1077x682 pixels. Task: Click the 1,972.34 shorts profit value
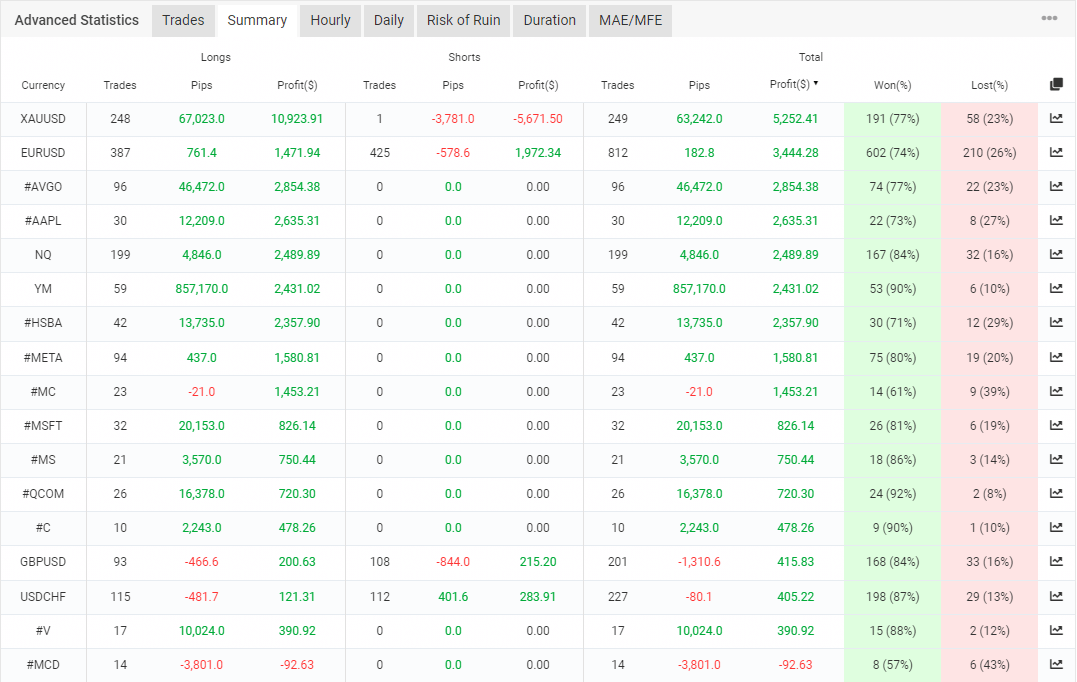coord(538,153)
